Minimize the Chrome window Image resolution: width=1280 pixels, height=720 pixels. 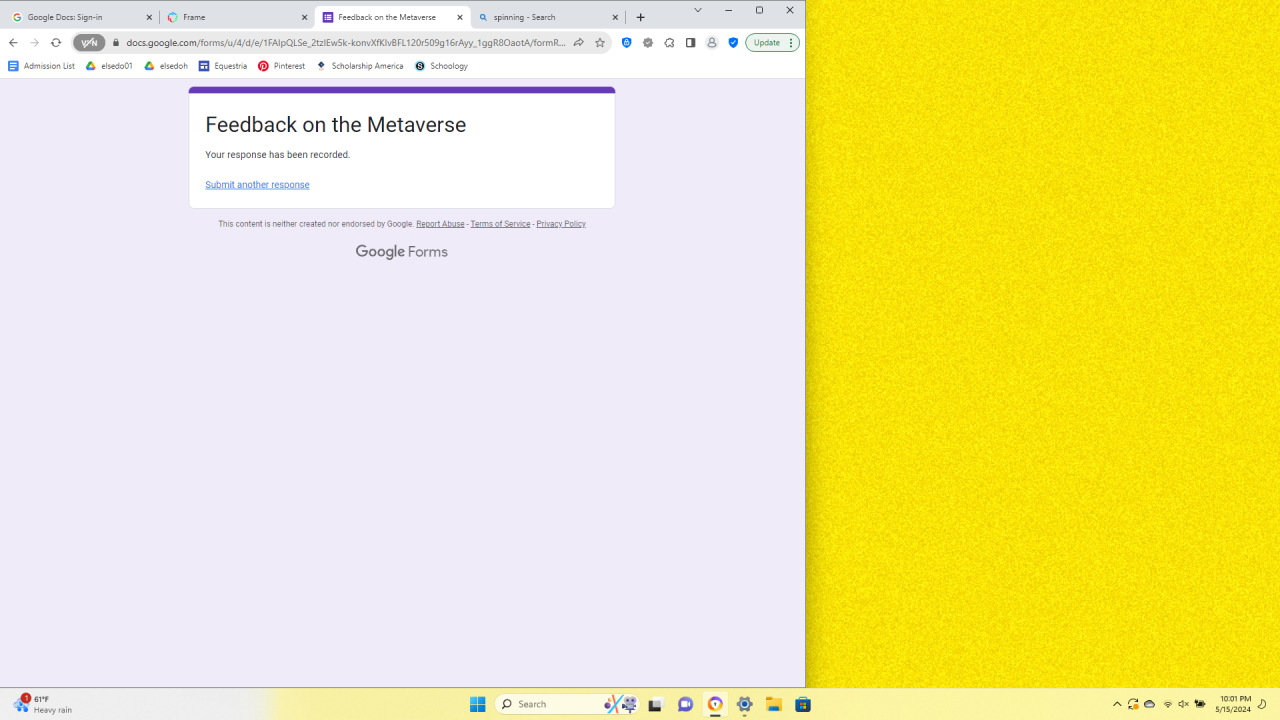pos(728,10)
